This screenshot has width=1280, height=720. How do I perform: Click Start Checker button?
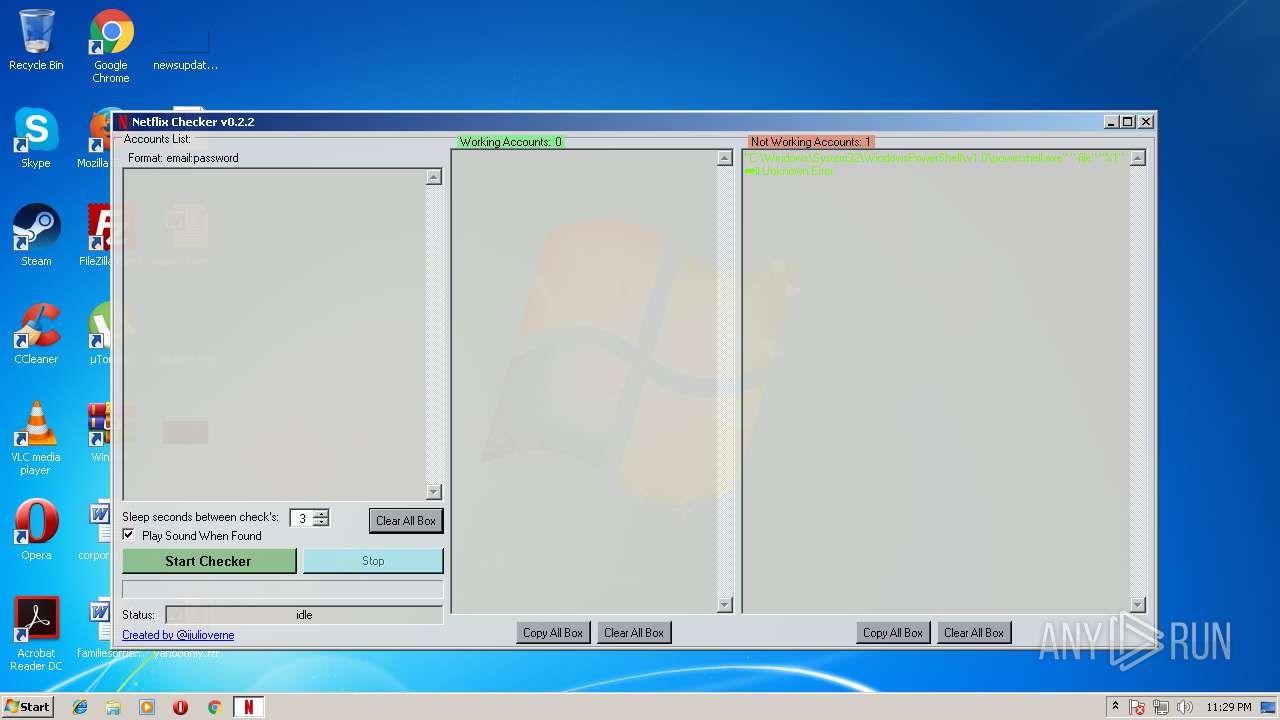209,561
